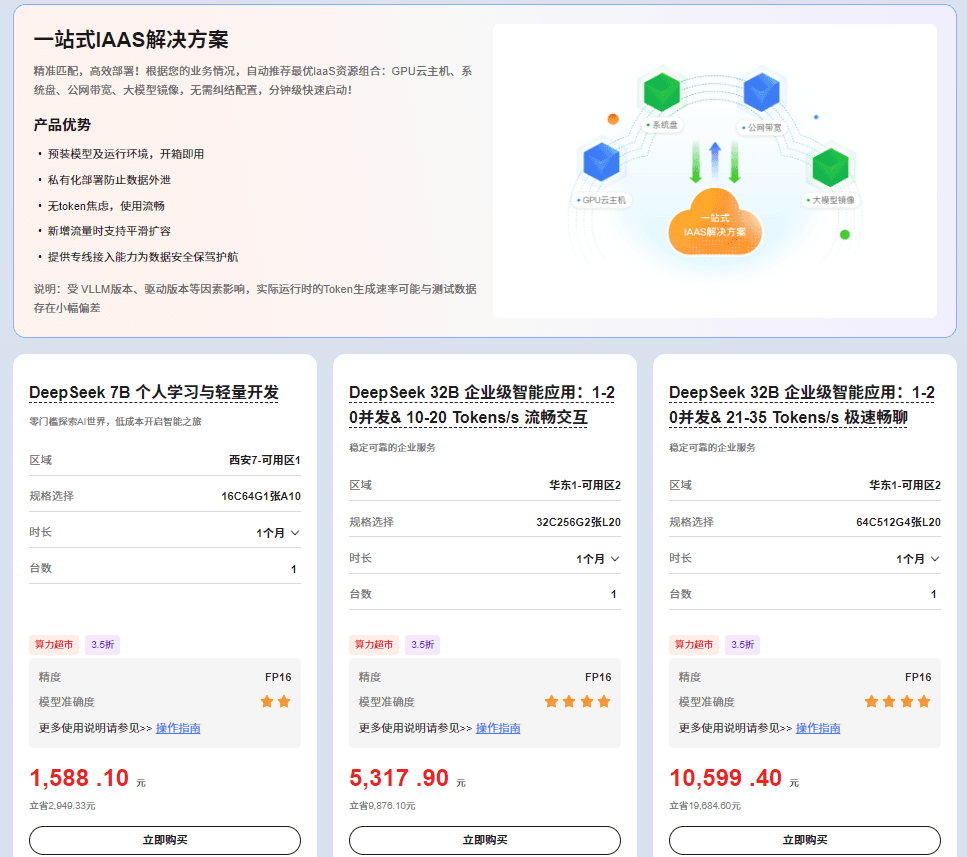The height and width of the screenshot is (857, 967).
Task: Click the star rating in the 32C256G2张L20 card
Action: (x=578, y=702)
